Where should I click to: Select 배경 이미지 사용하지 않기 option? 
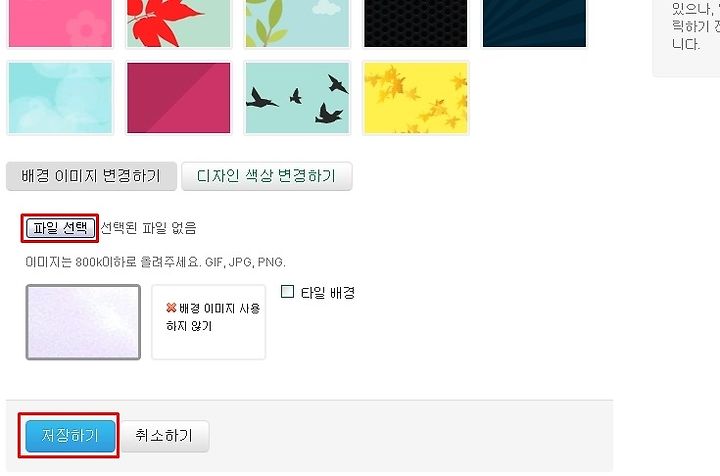pyautogui.click(x=208, y=322)
